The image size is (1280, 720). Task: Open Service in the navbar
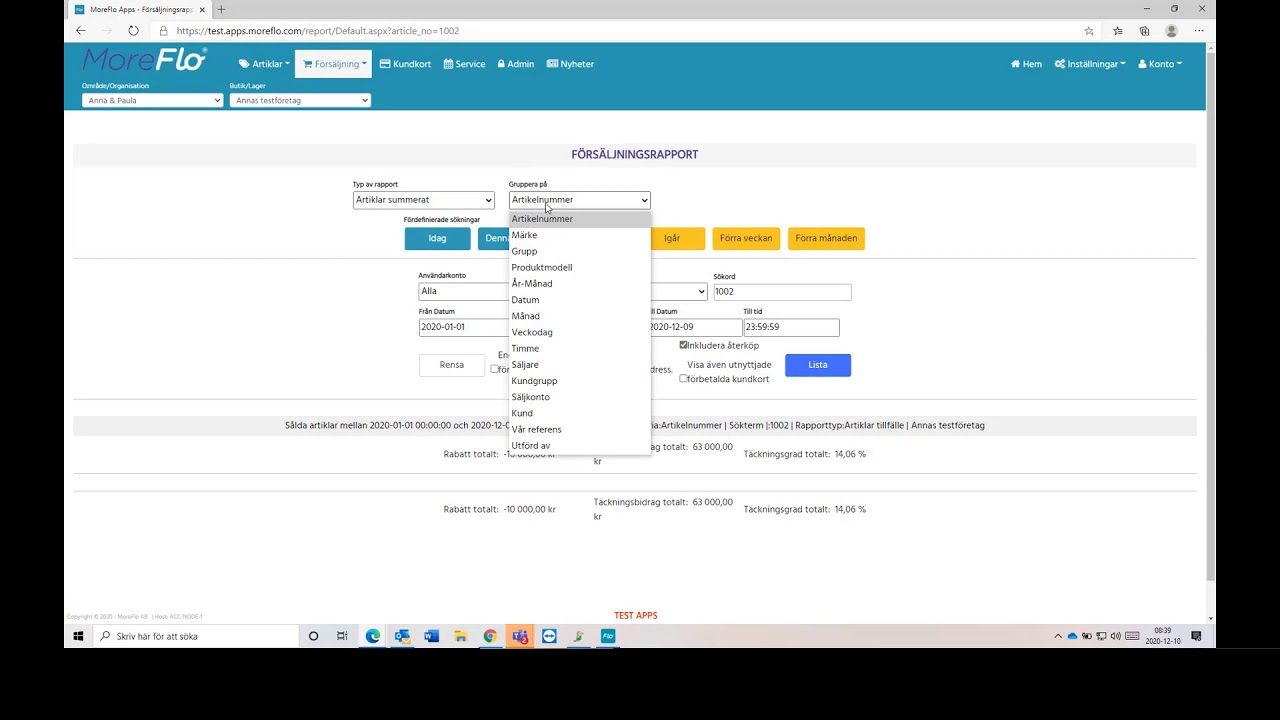464,64
